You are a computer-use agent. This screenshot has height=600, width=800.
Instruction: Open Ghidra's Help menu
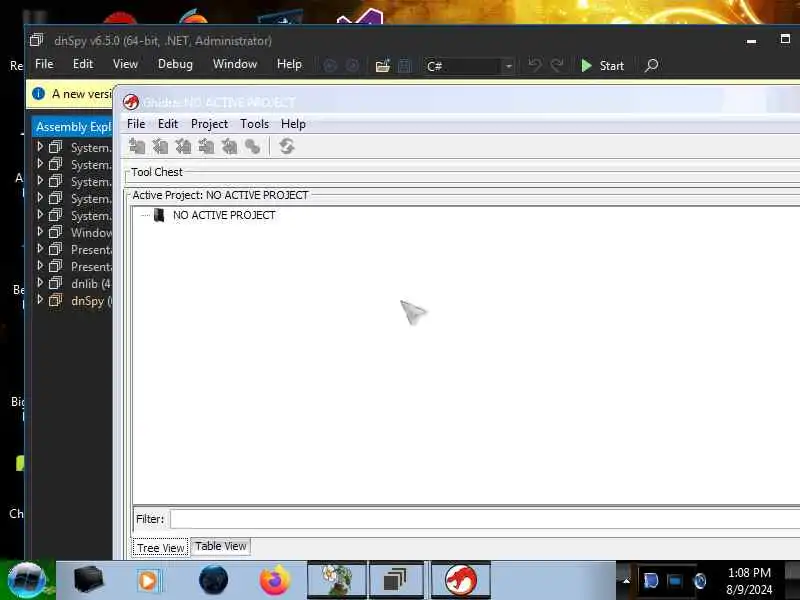(293, 124)
